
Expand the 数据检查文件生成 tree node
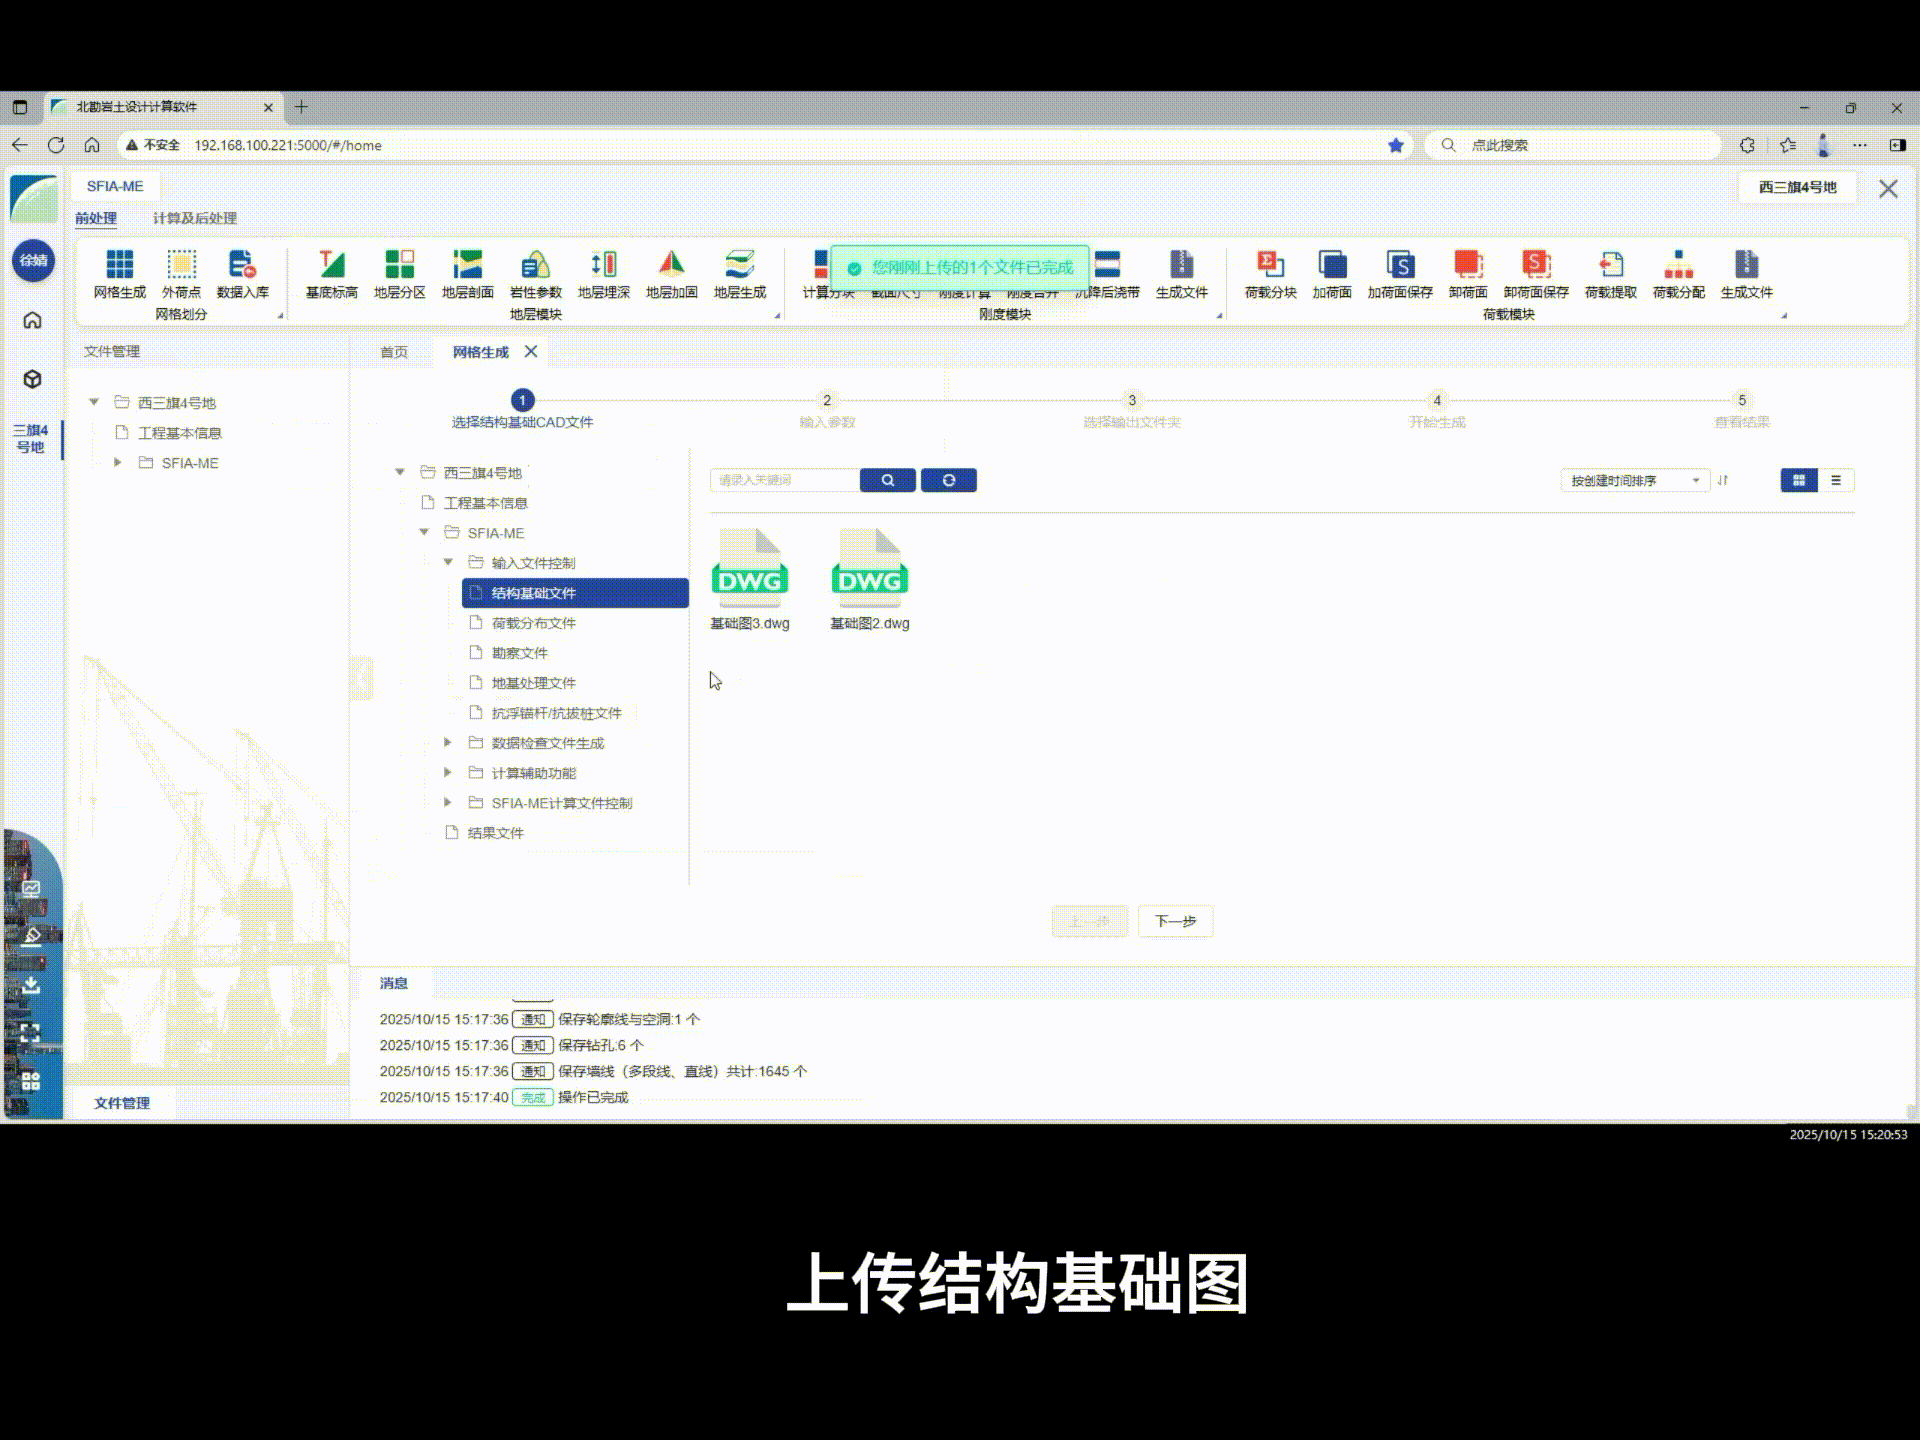(x=448, y=742)
